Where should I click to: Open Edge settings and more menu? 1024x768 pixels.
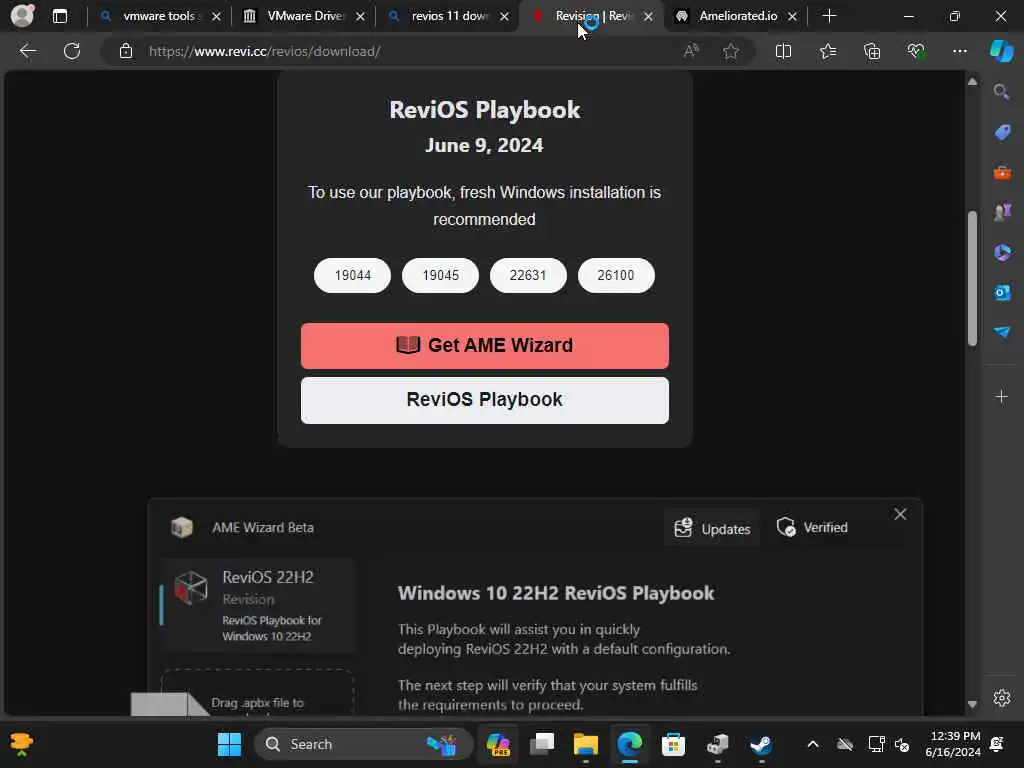[959, 51]
